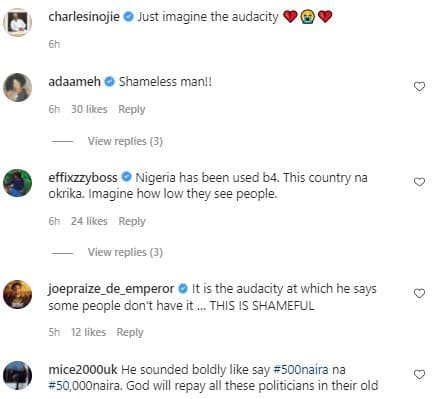Open the charlesinojie username link
Screen dimensions: 432x399
[x=84, y=17]
